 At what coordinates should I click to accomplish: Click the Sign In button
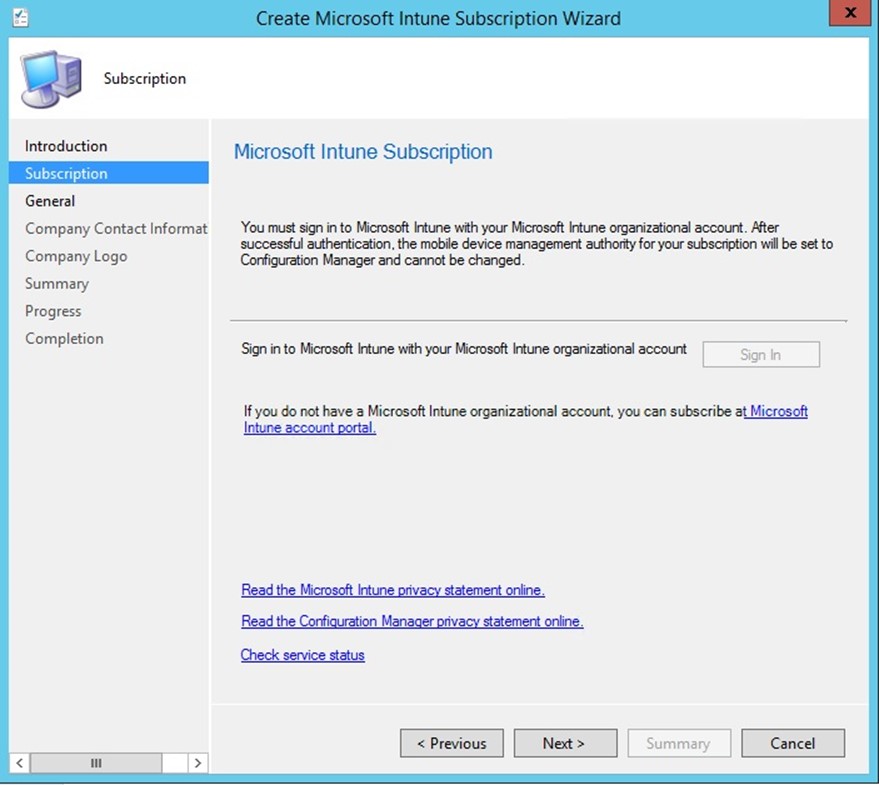tap(761, 354)
